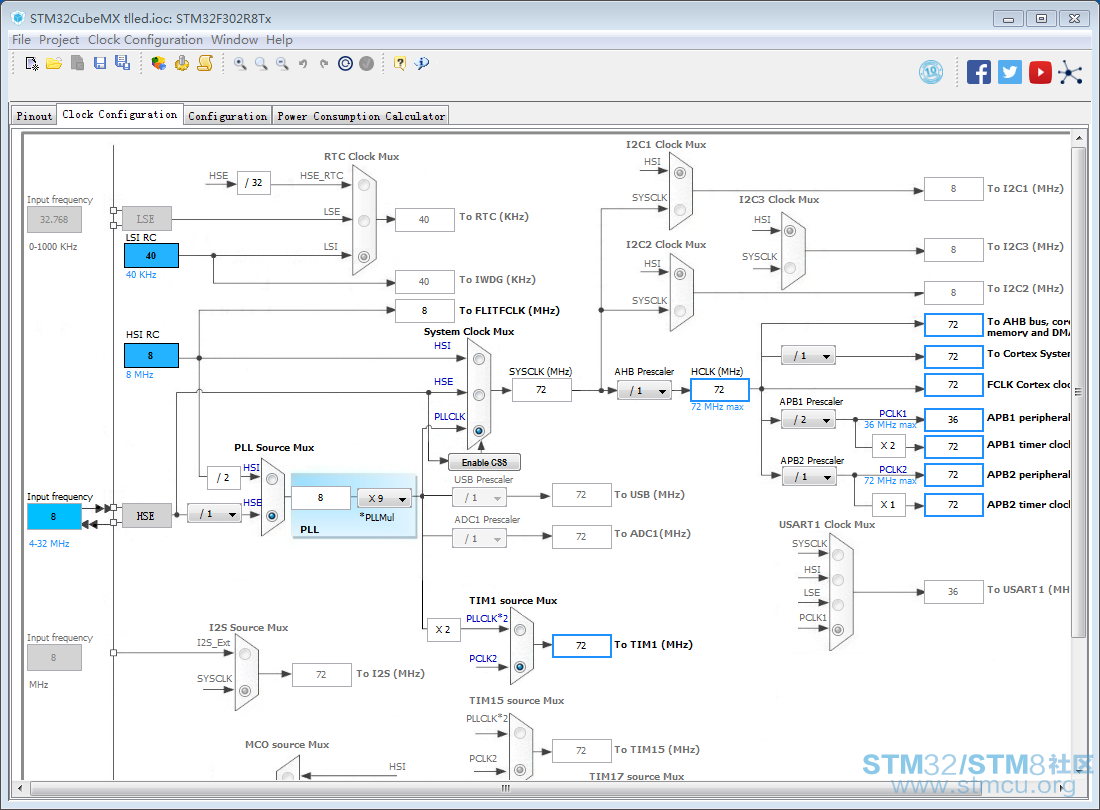Screen dimensions: 1100x810
Task: Open the YouTube link icon
Action: (x=1040, y=72)
